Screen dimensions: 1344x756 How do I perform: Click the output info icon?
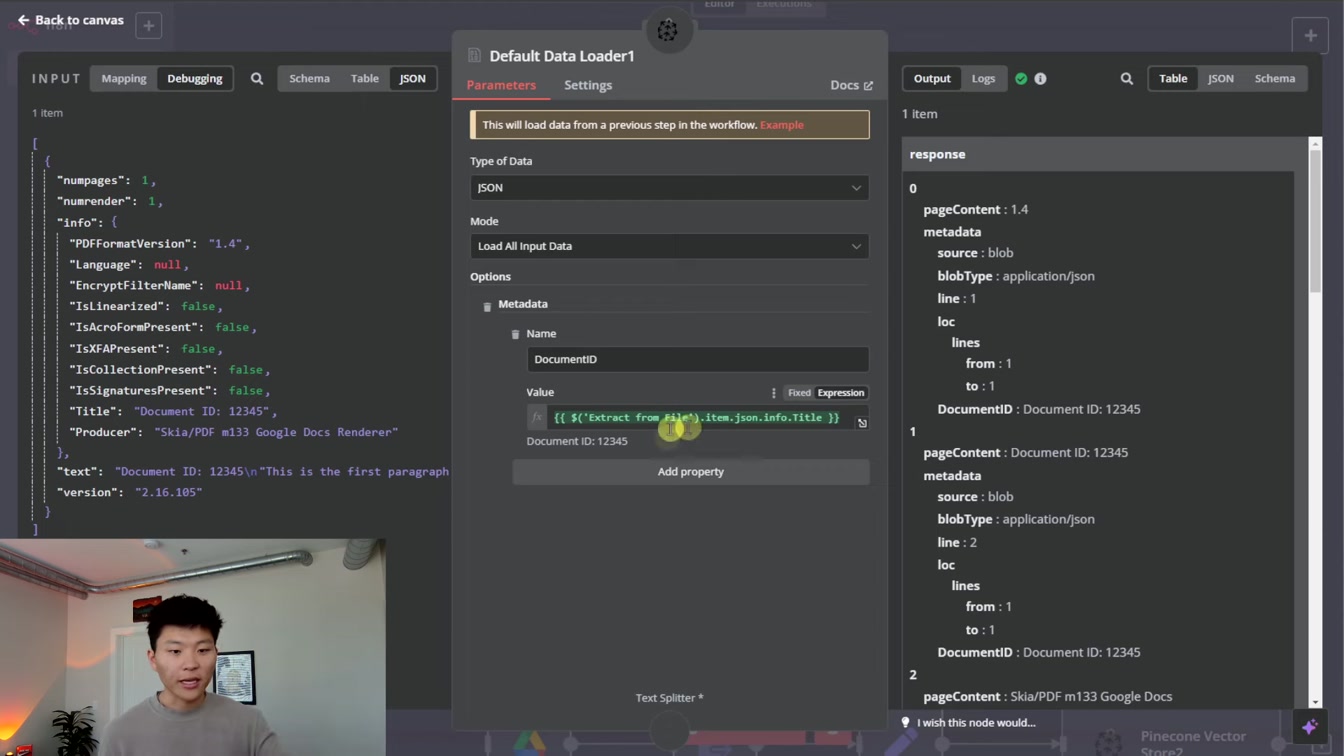click(x=1040, y=78)
